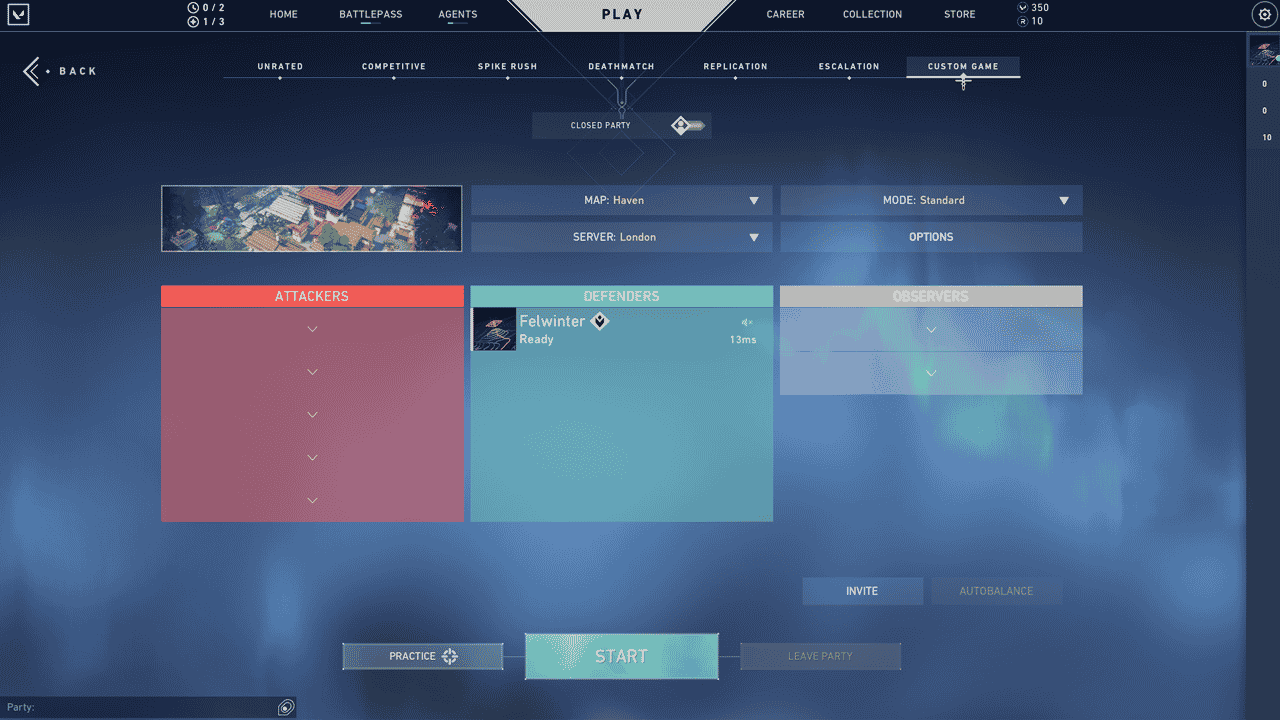Select the COMPETITIVE game mode tab
The height and width of the screenshot is (720, 1280).
[x=394, y=67]
